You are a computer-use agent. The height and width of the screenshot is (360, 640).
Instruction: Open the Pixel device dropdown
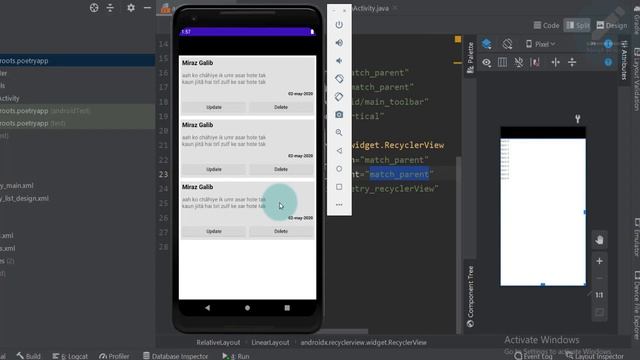(x=540, y=44)
